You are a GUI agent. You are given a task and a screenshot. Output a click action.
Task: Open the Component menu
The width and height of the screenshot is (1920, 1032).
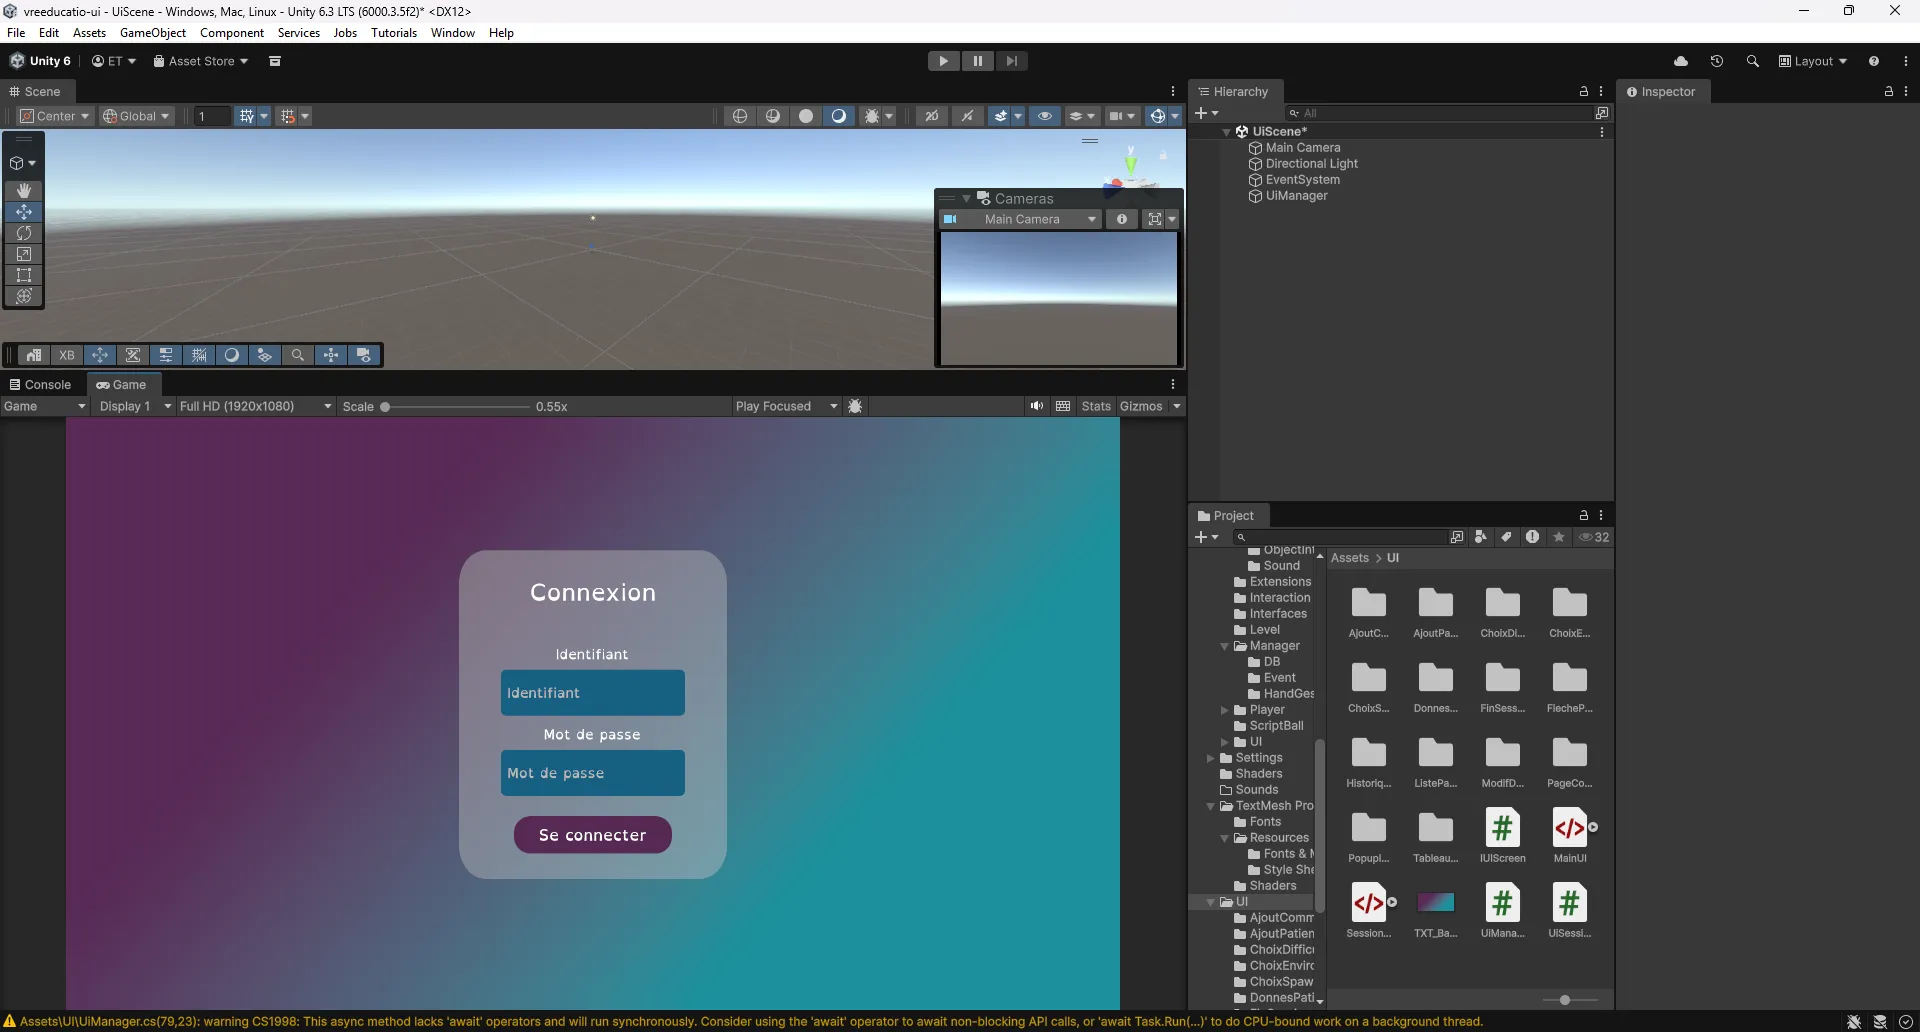(232, 33)
